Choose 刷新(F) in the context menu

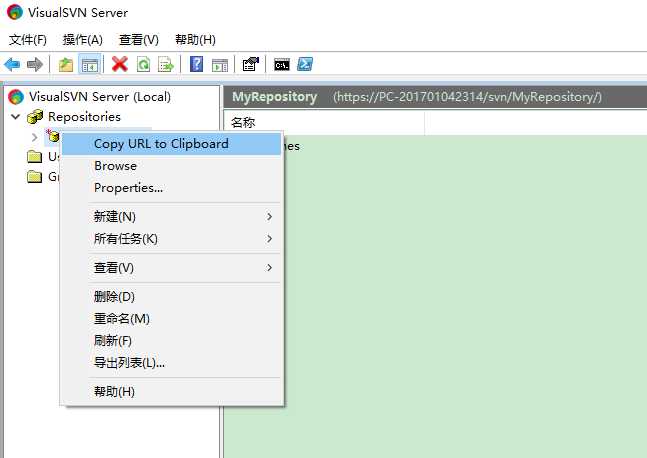pos(172,341)
